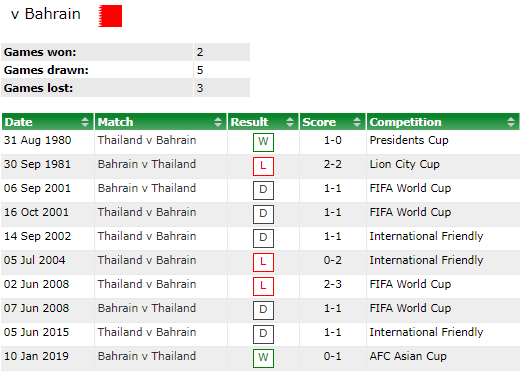Click the Score column sort arrows
The height and width of the screenshot is (385, 529).
click(x=357, y=122)
